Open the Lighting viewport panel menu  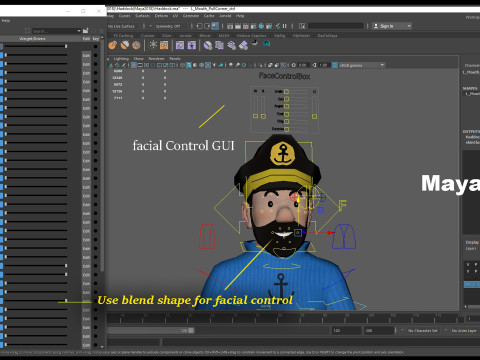point(121,59)
